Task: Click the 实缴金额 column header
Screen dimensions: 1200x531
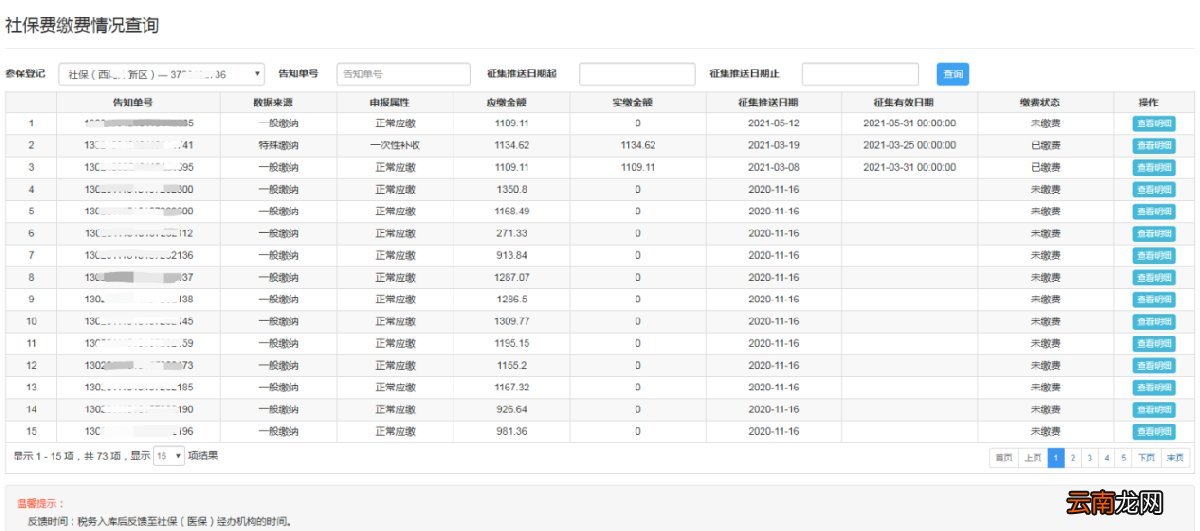Action: coord(637,102)
